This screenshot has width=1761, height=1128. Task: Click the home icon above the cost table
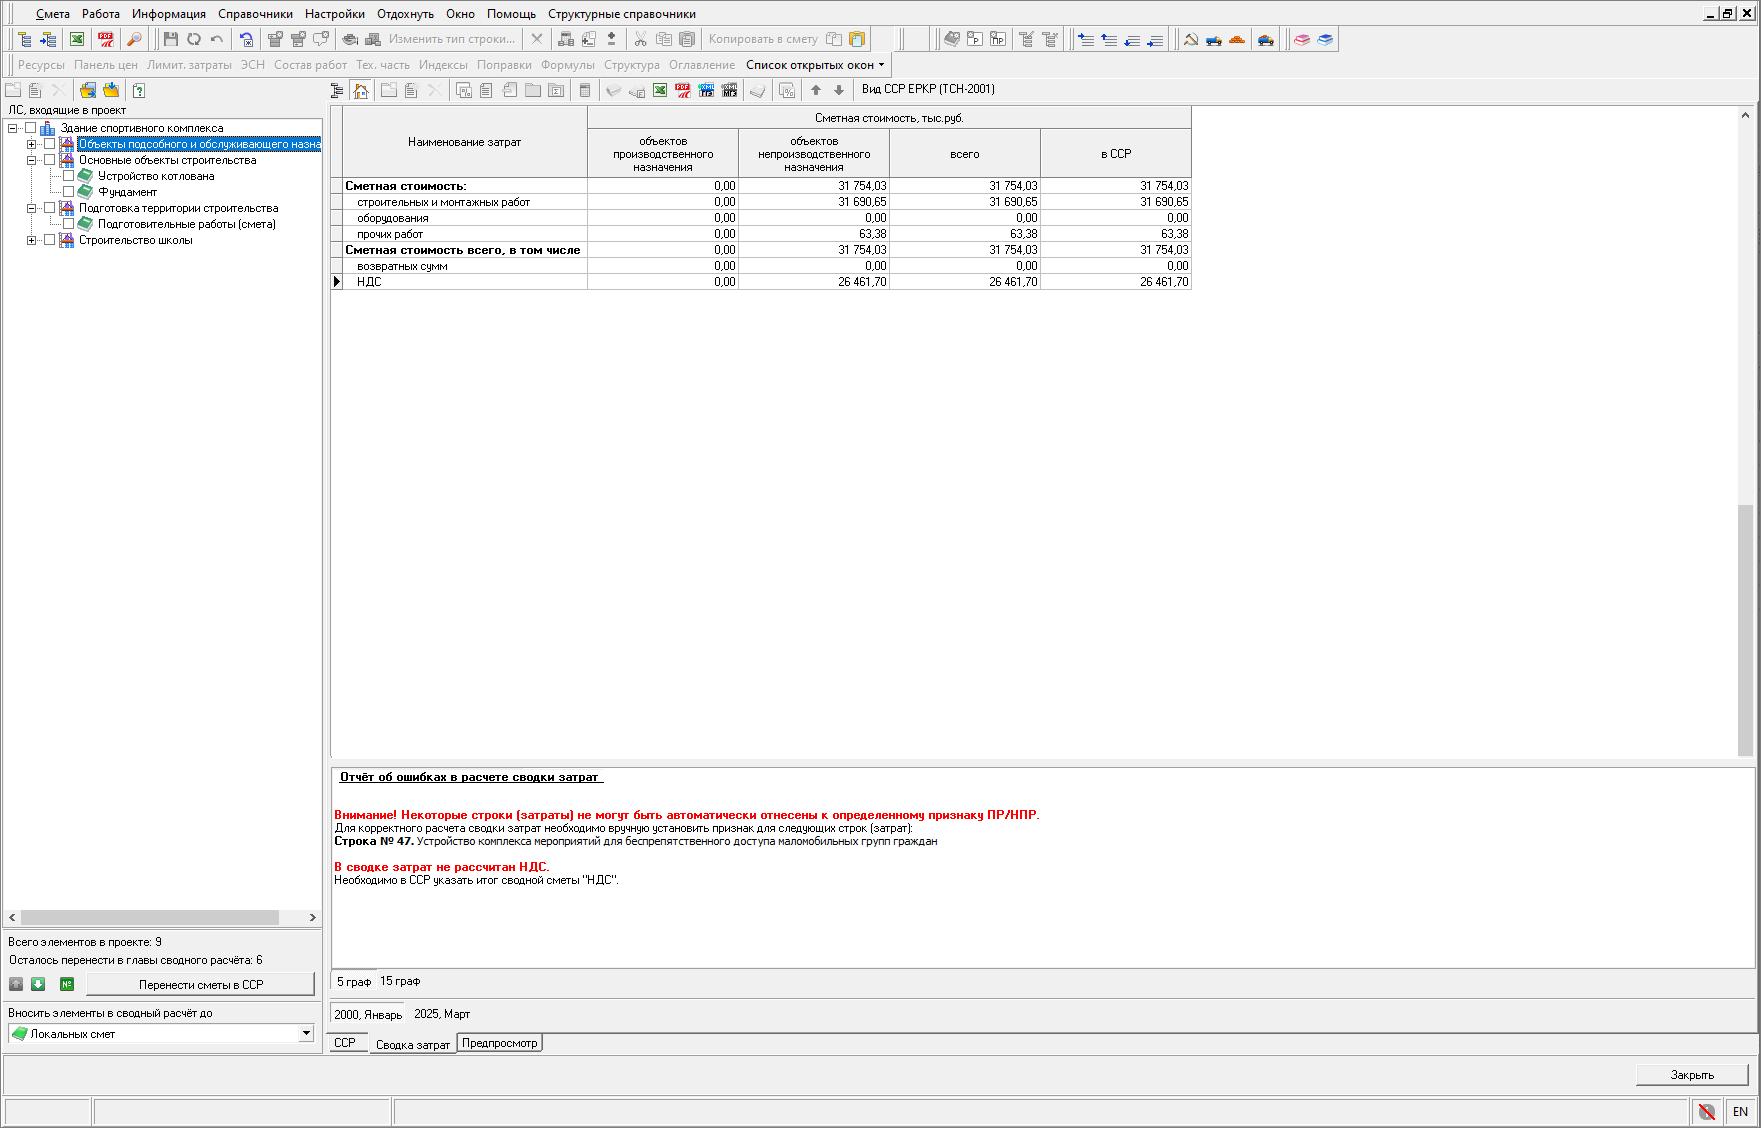pyautogui.click(x=361, y=90)
